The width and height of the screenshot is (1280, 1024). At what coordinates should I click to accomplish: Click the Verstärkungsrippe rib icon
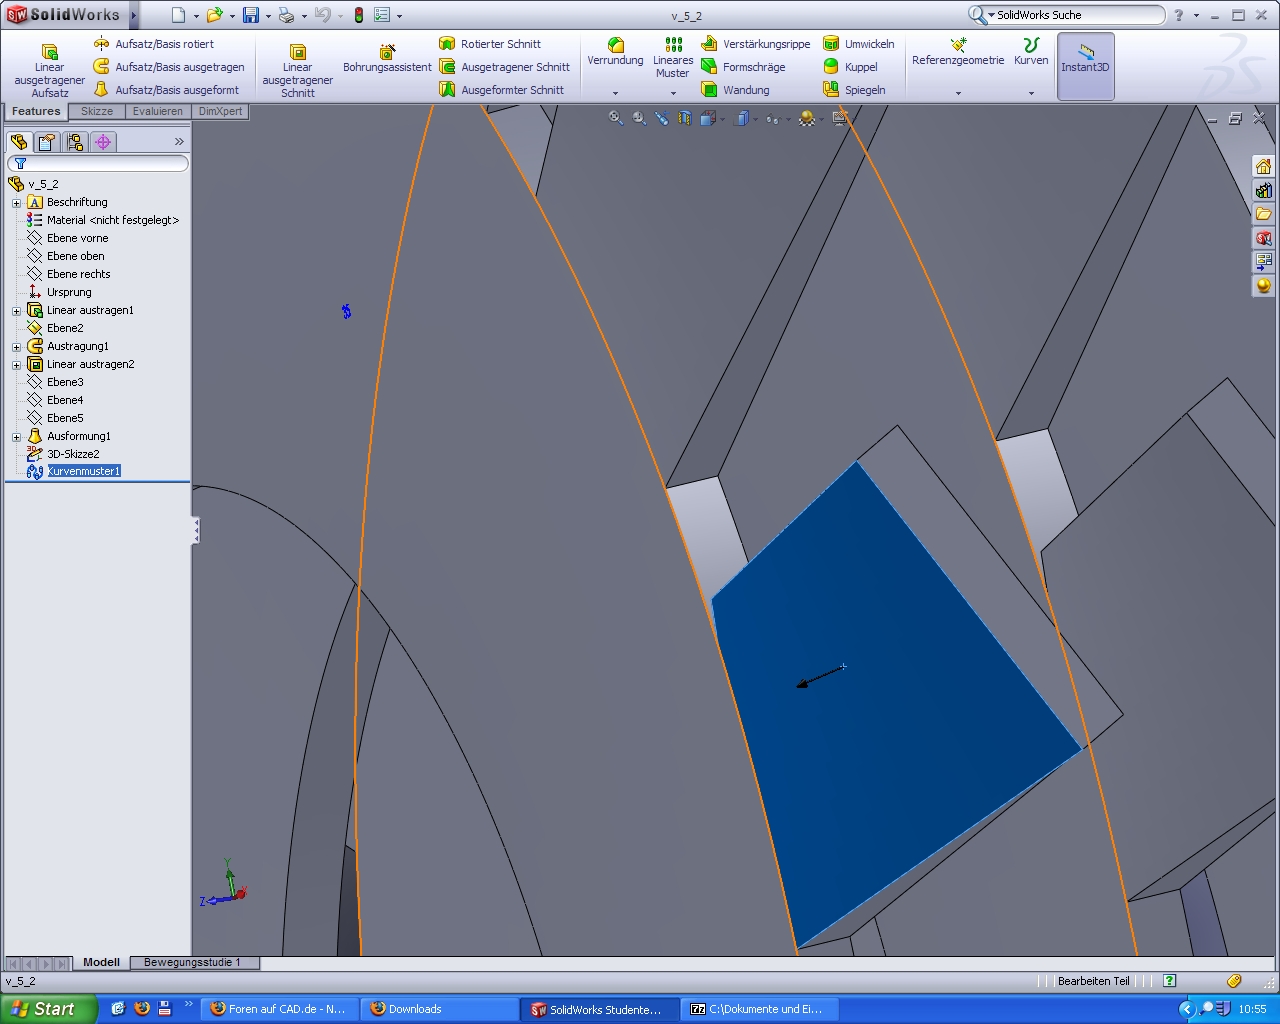709,44
